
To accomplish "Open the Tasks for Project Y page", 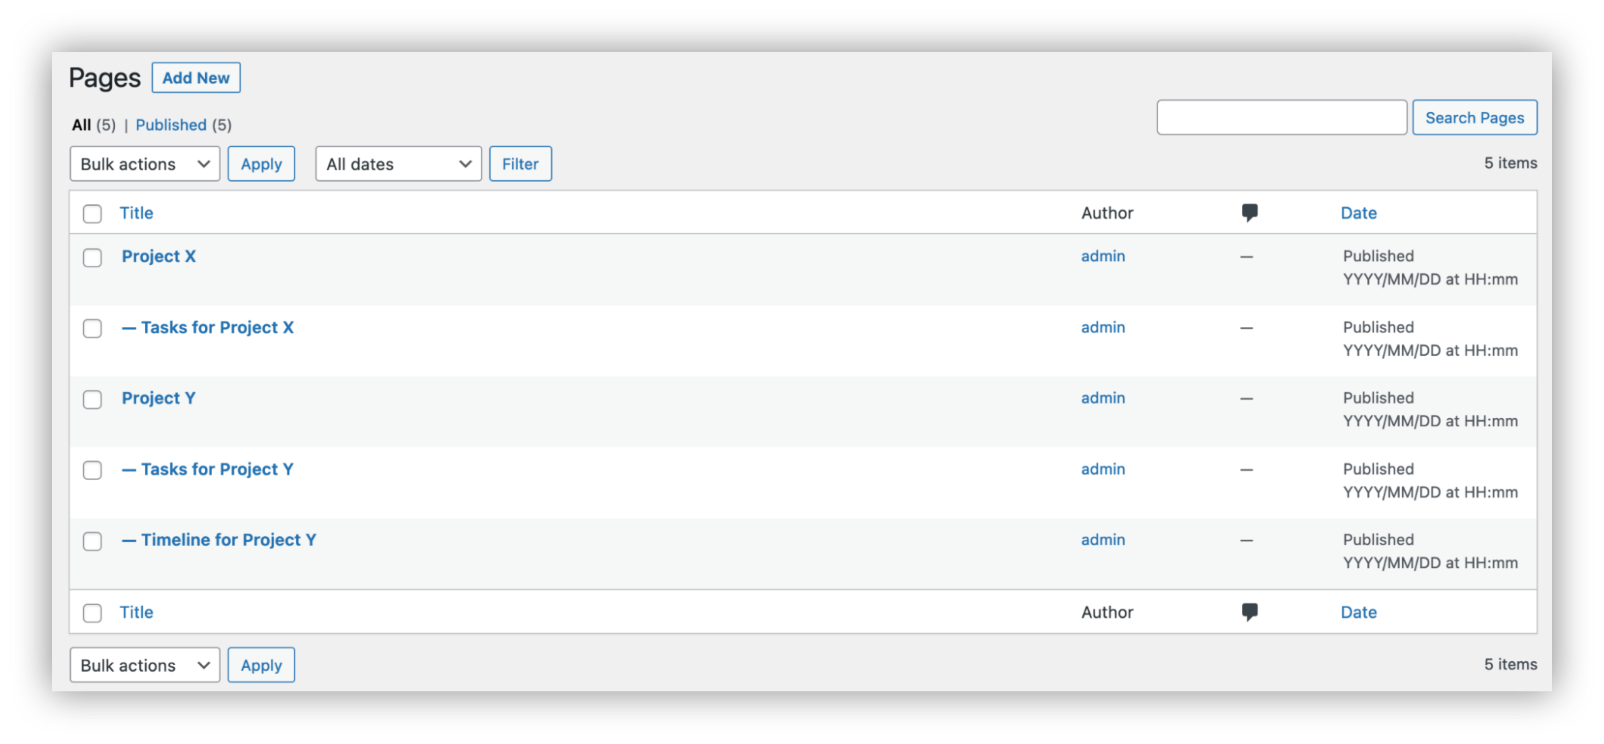I will click(x=208, y=469).
